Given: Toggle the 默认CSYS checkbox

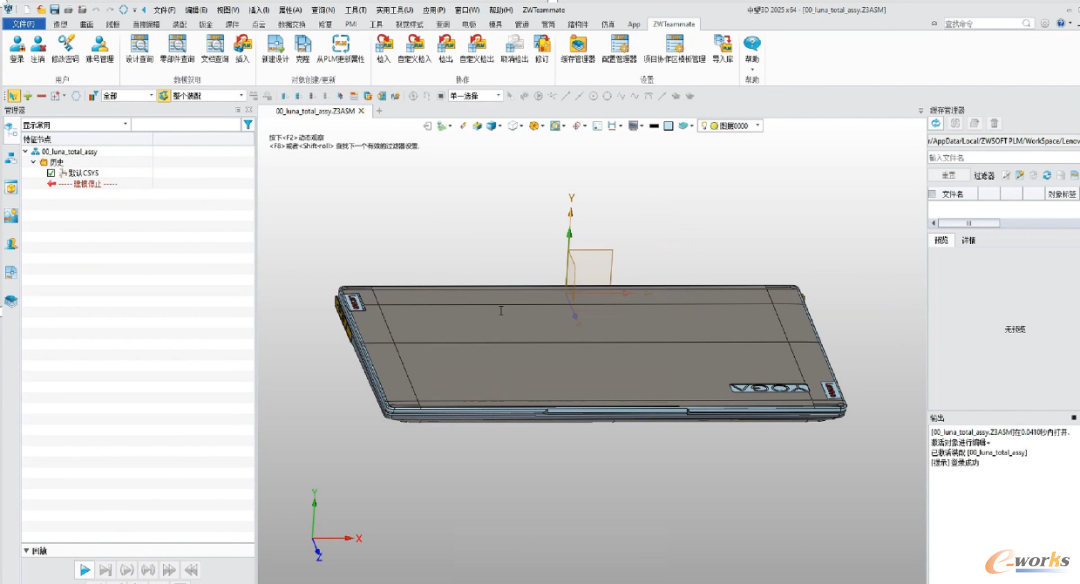Looking at the screenshot, I should (x=51, y=173).
